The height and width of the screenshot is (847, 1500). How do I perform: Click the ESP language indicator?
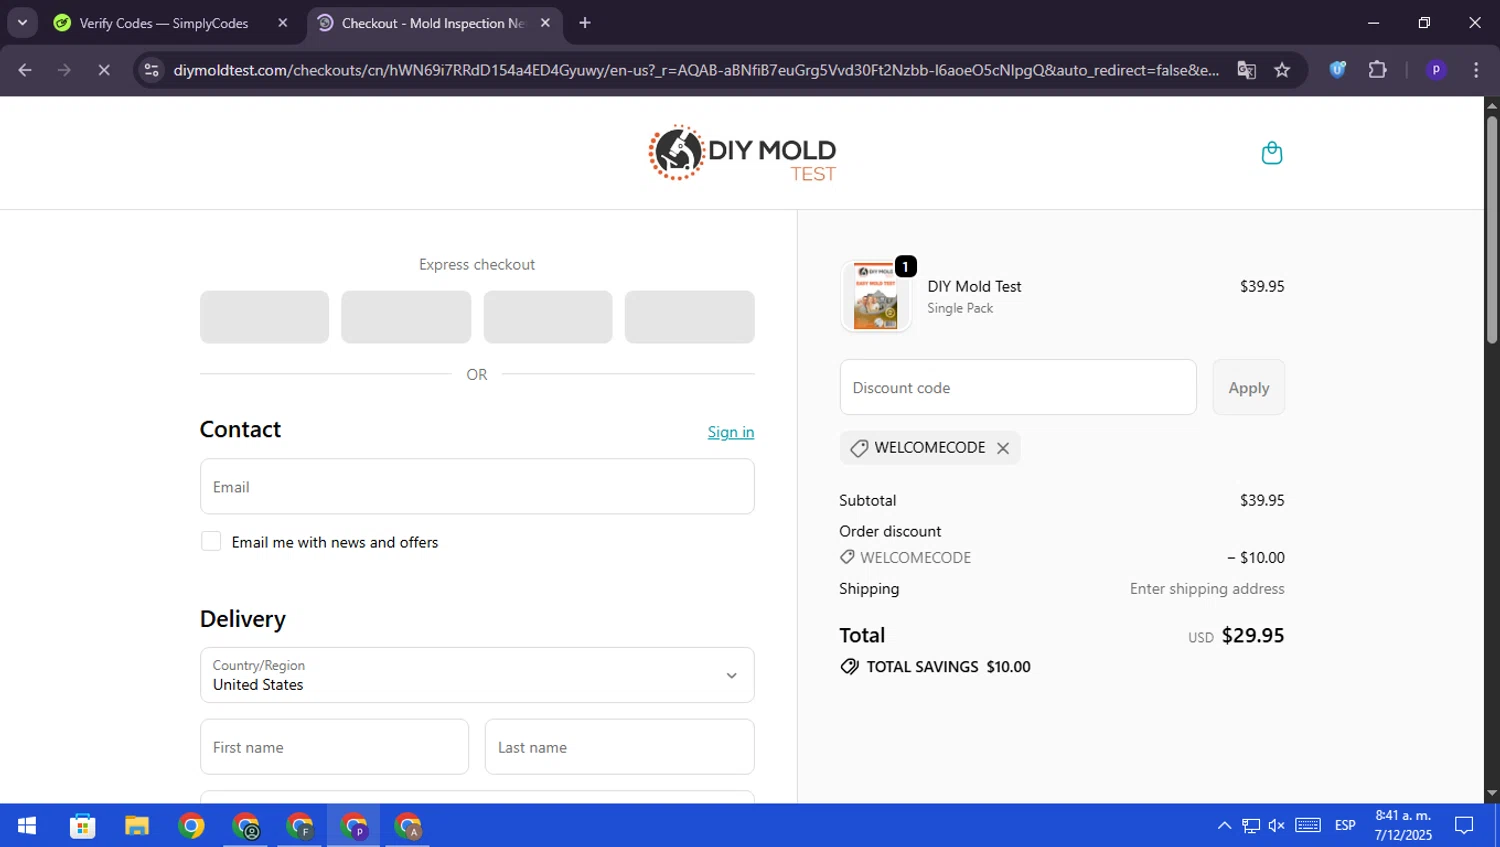pyautogui.click(x=1345, y=826)
